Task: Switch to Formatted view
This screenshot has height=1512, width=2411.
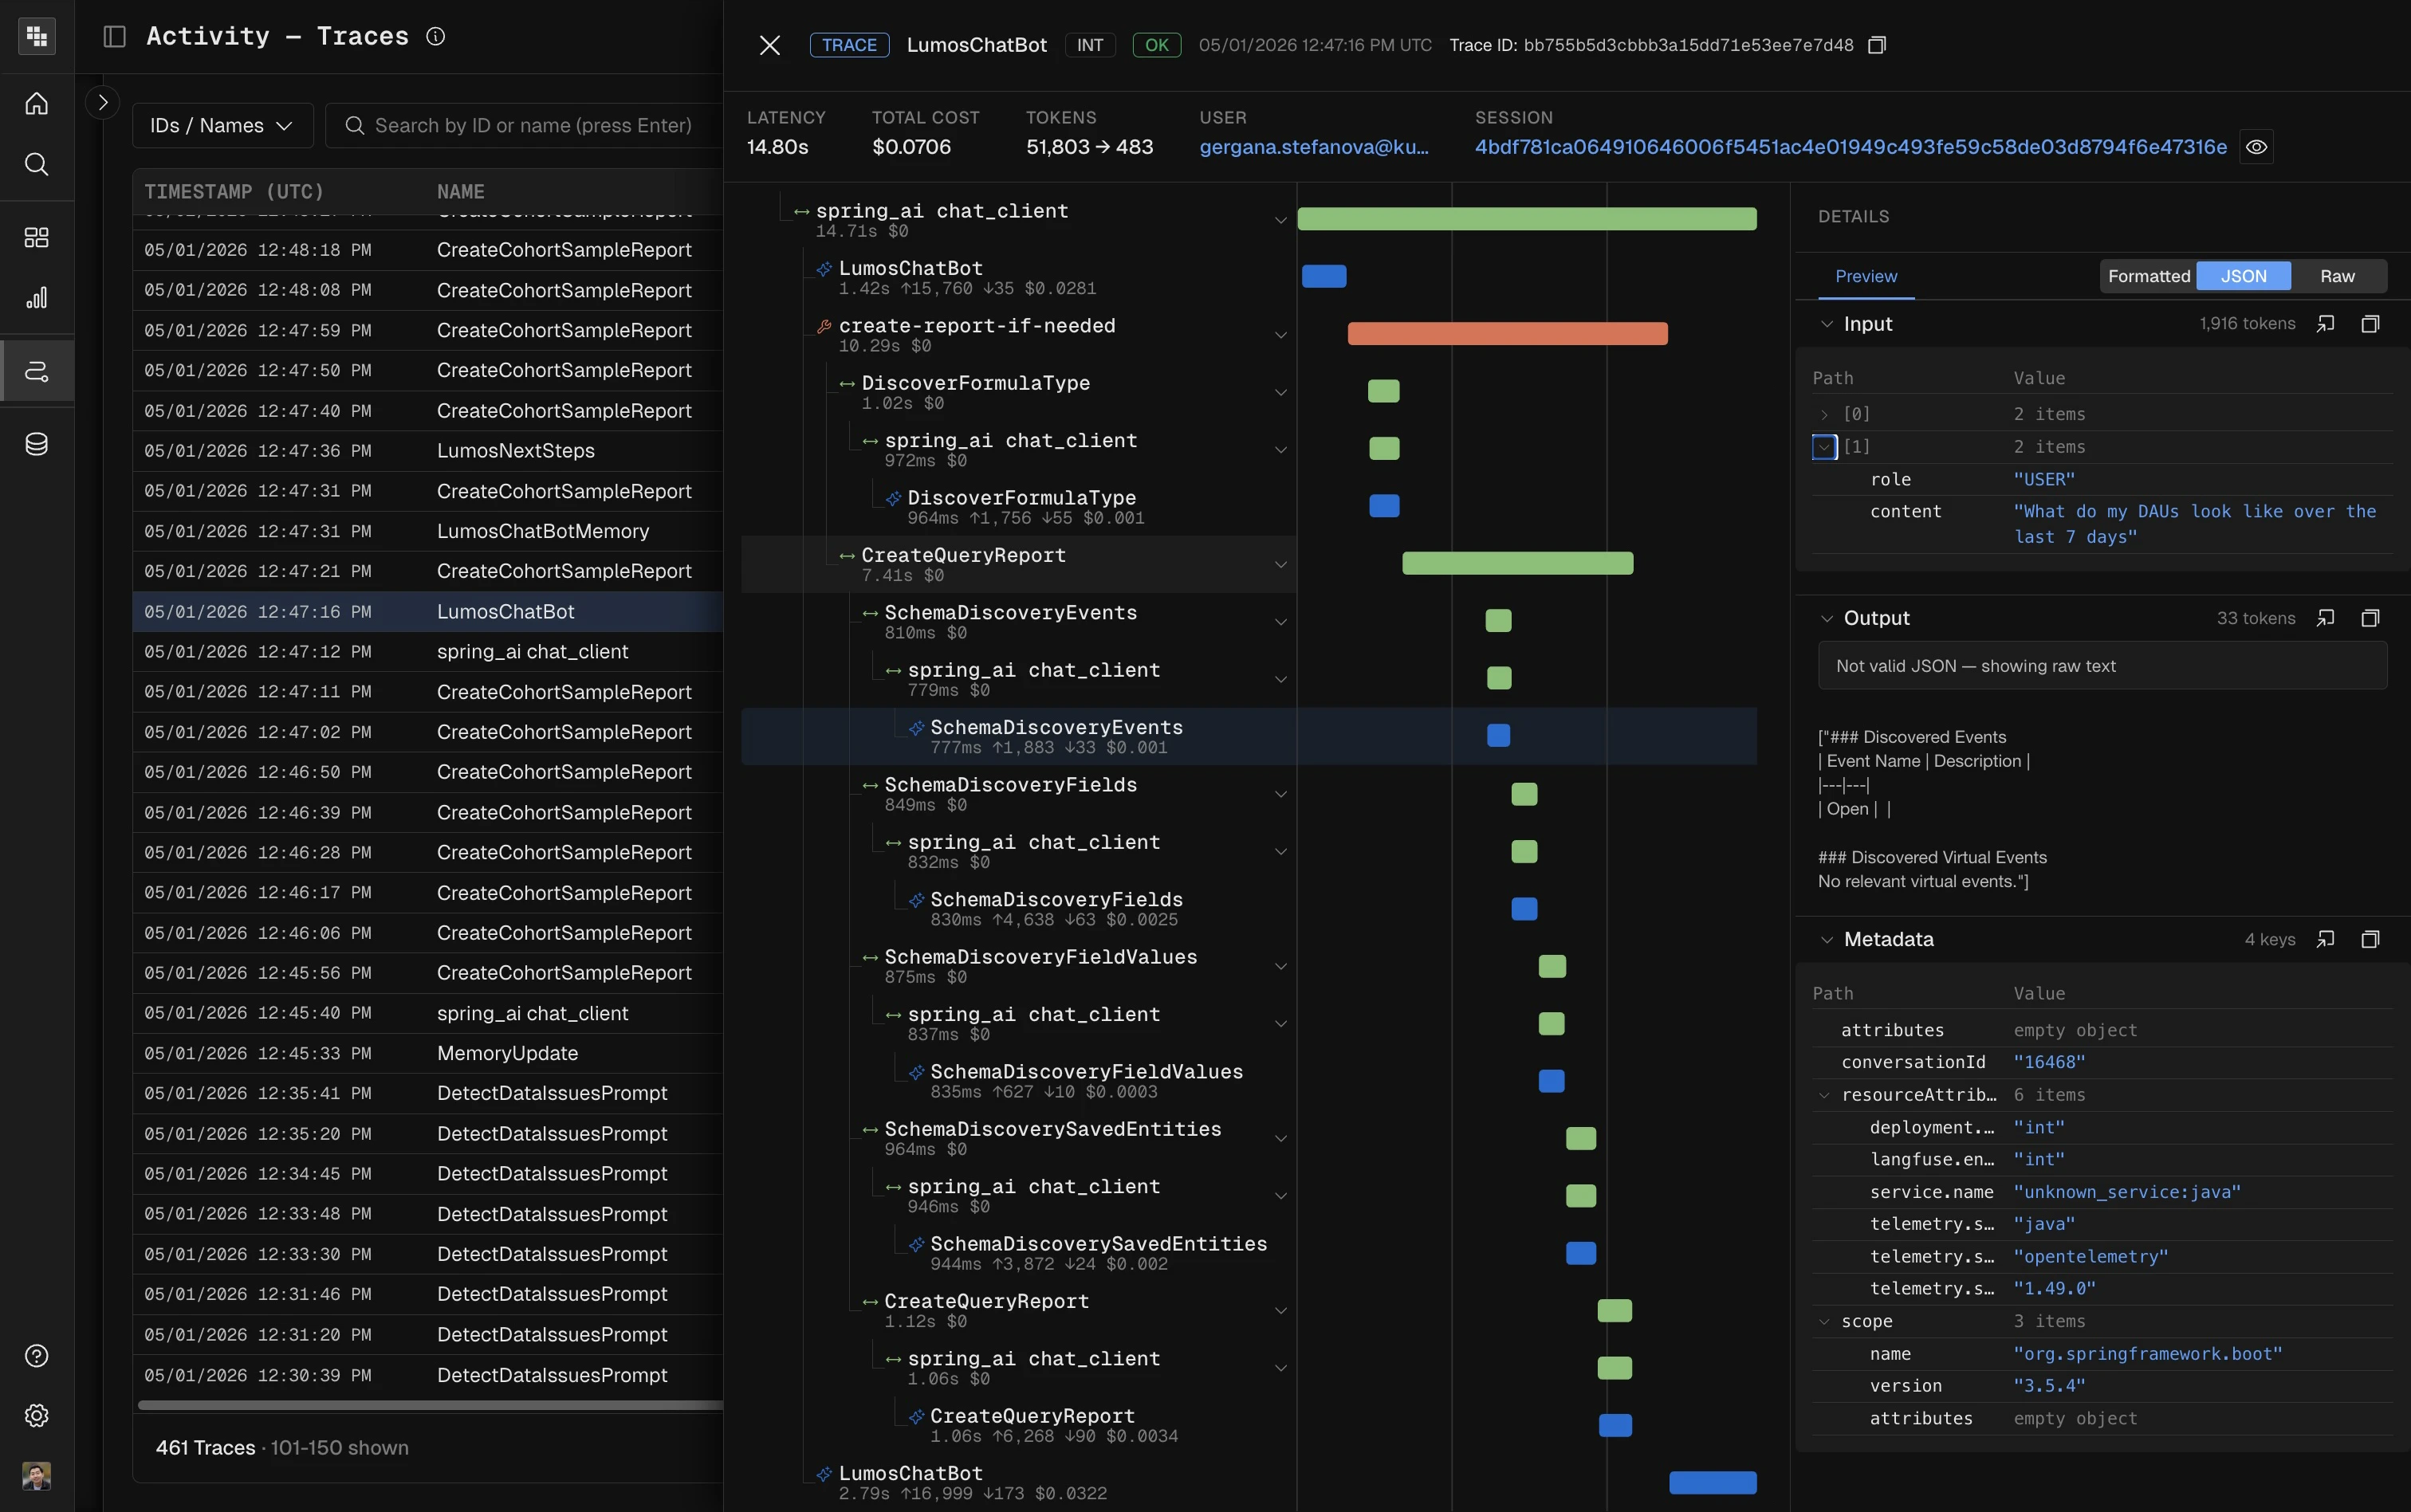Action: coord(2149,276)
